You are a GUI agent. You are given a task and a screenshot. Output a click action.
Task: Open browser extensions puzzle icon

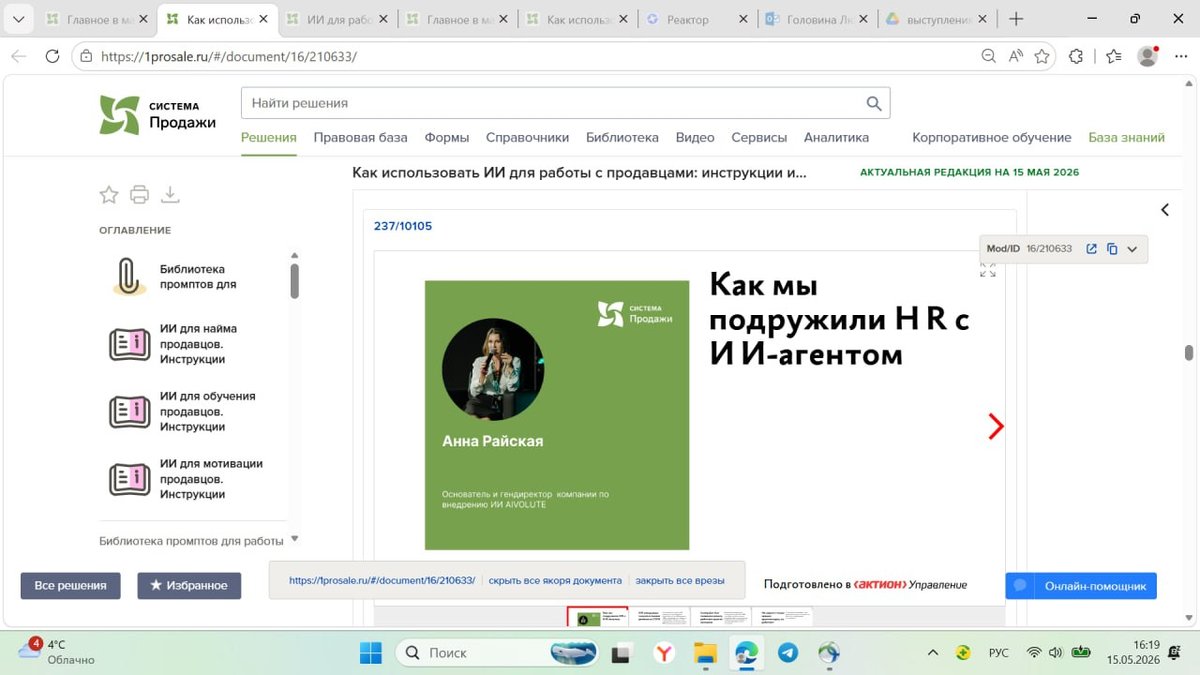pos(1076,57)
